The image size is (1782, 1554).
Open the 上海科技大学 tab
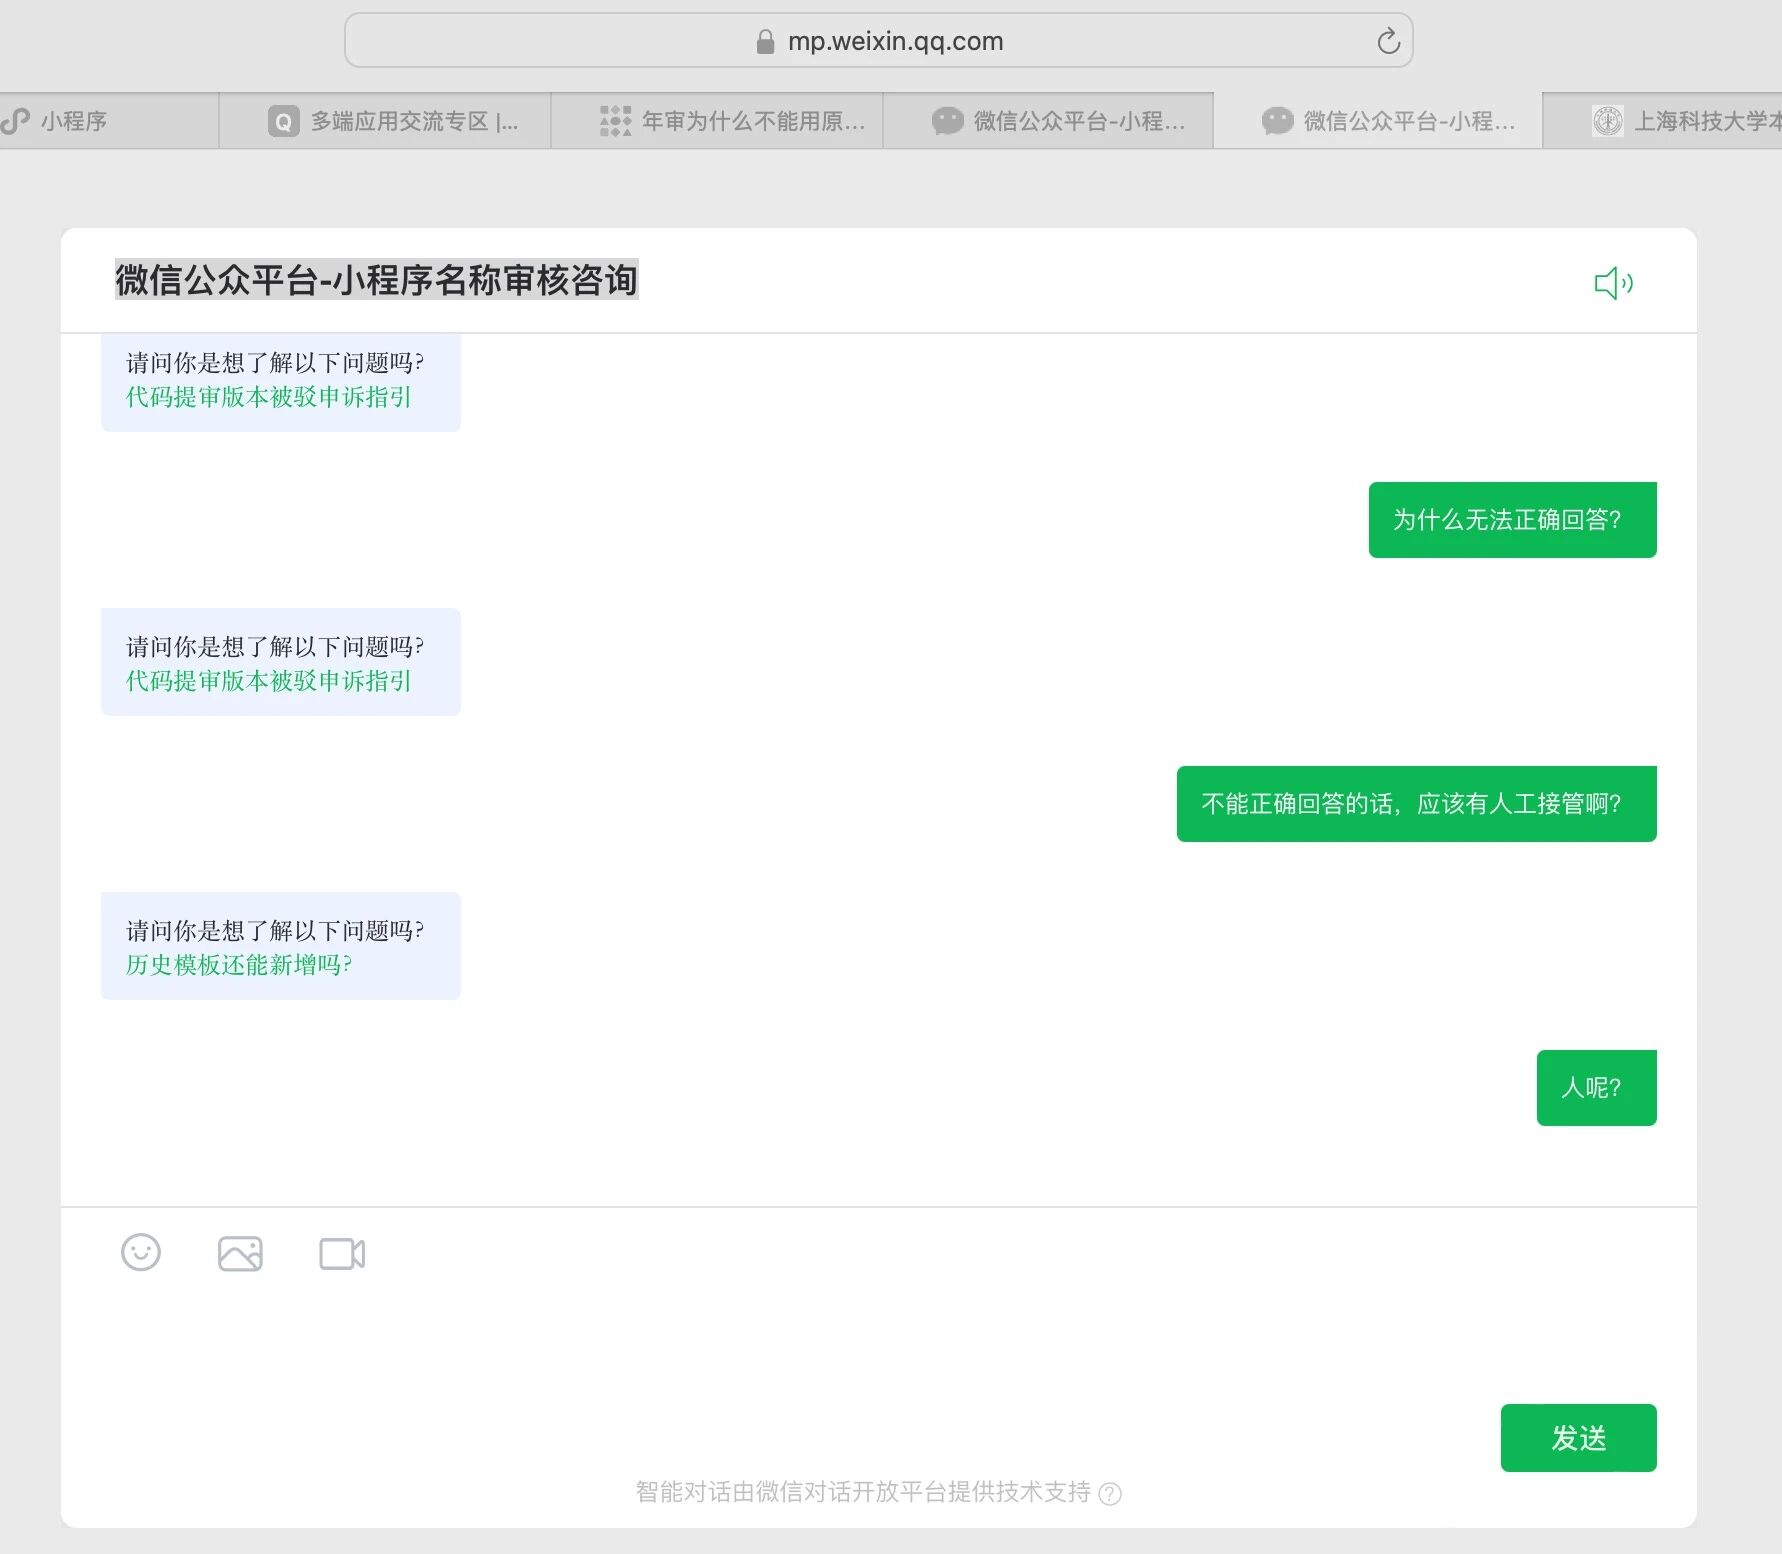click(1663, 121)
